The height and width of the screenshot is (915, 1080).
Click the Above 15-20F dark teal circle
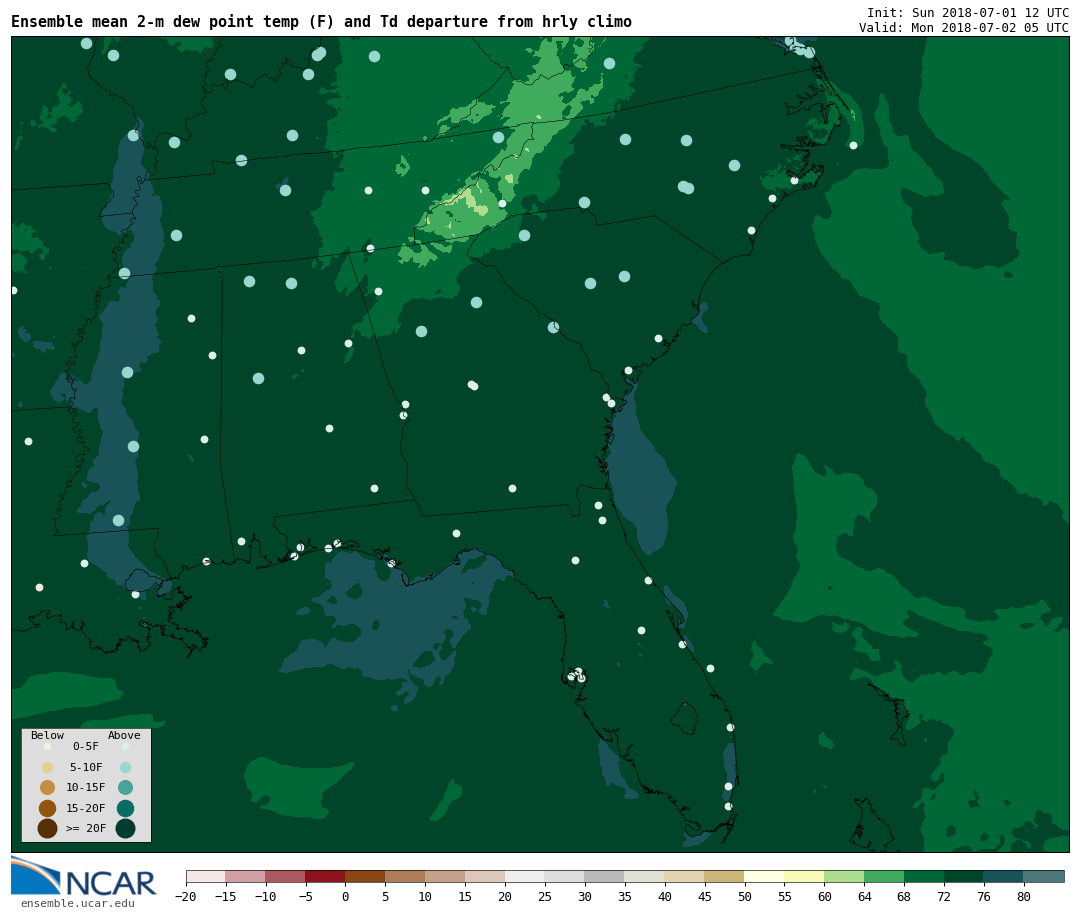click(x=125, y=808)
